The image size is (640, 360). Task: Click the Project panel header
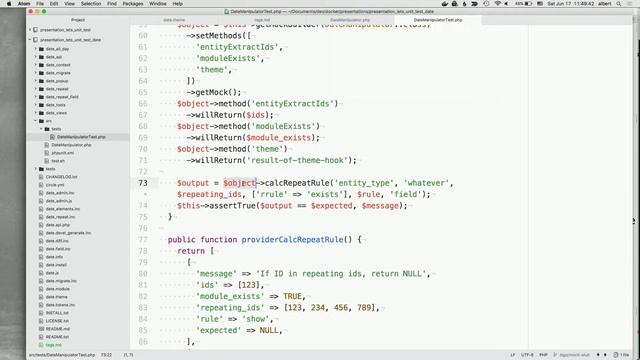(78, 20)
